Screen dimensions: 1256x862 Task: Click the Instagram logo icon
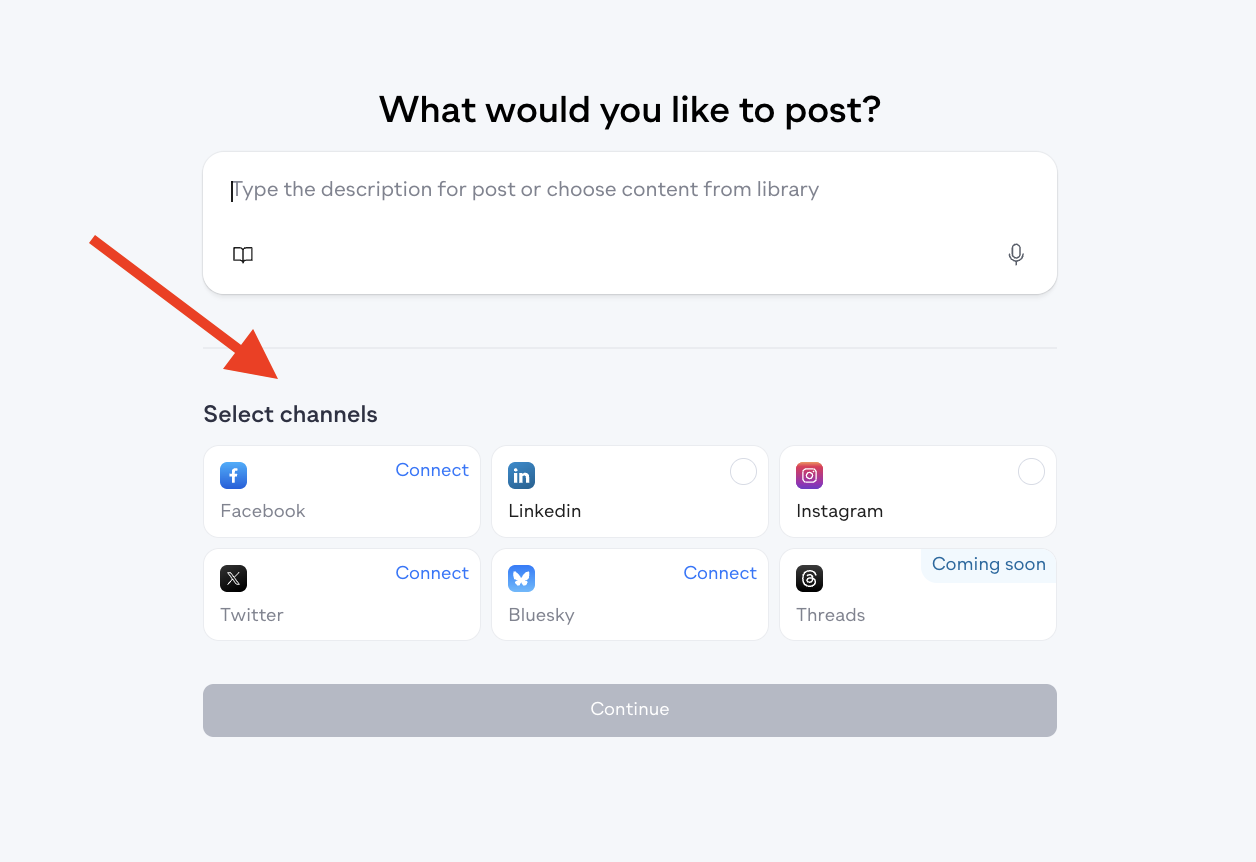[810, 475]
